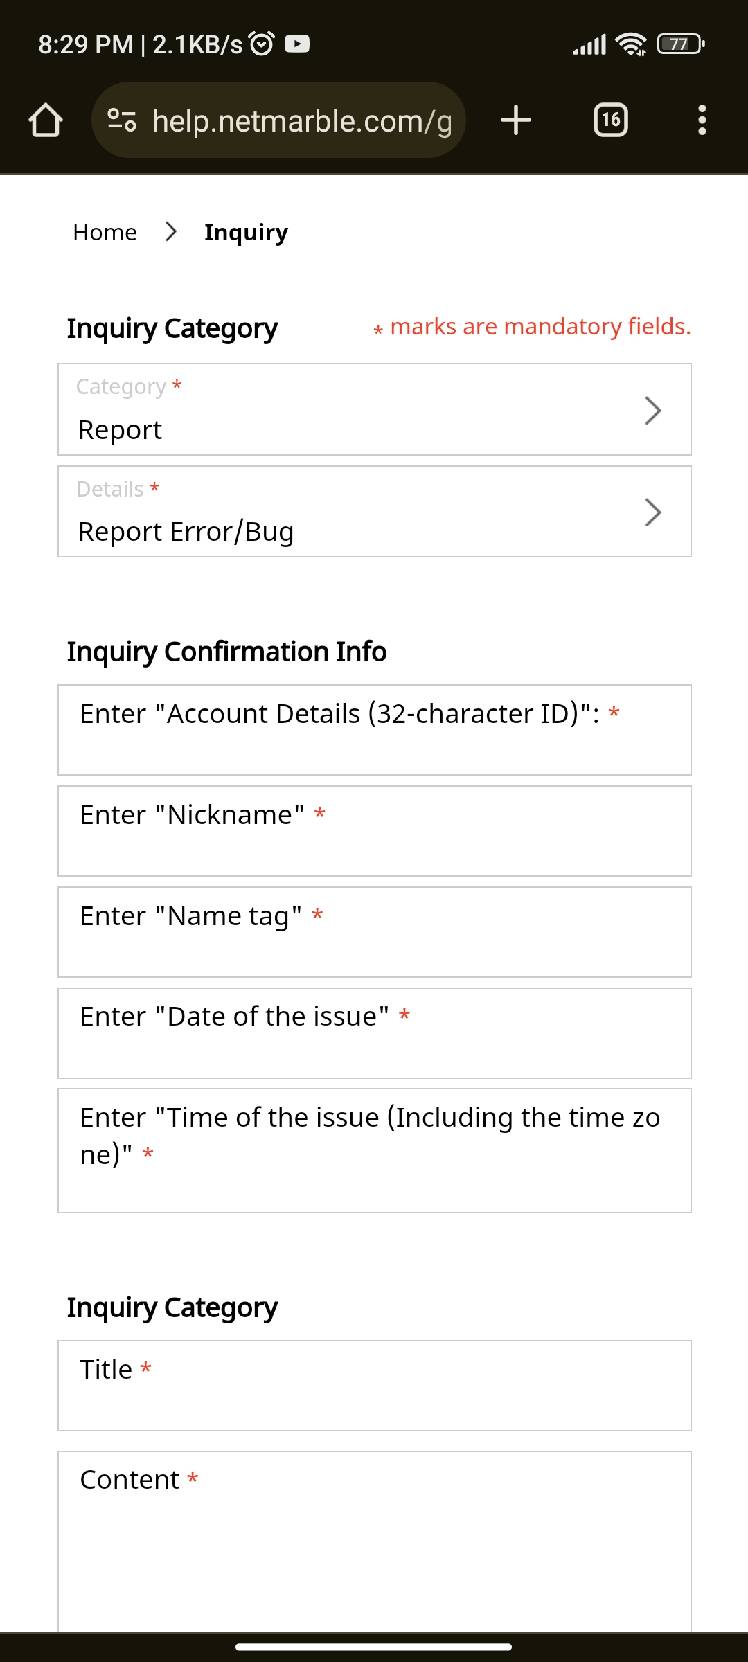Tap the Wi-Fi status icon
This screenshot has height=1662, width=748.
point(631,44)
